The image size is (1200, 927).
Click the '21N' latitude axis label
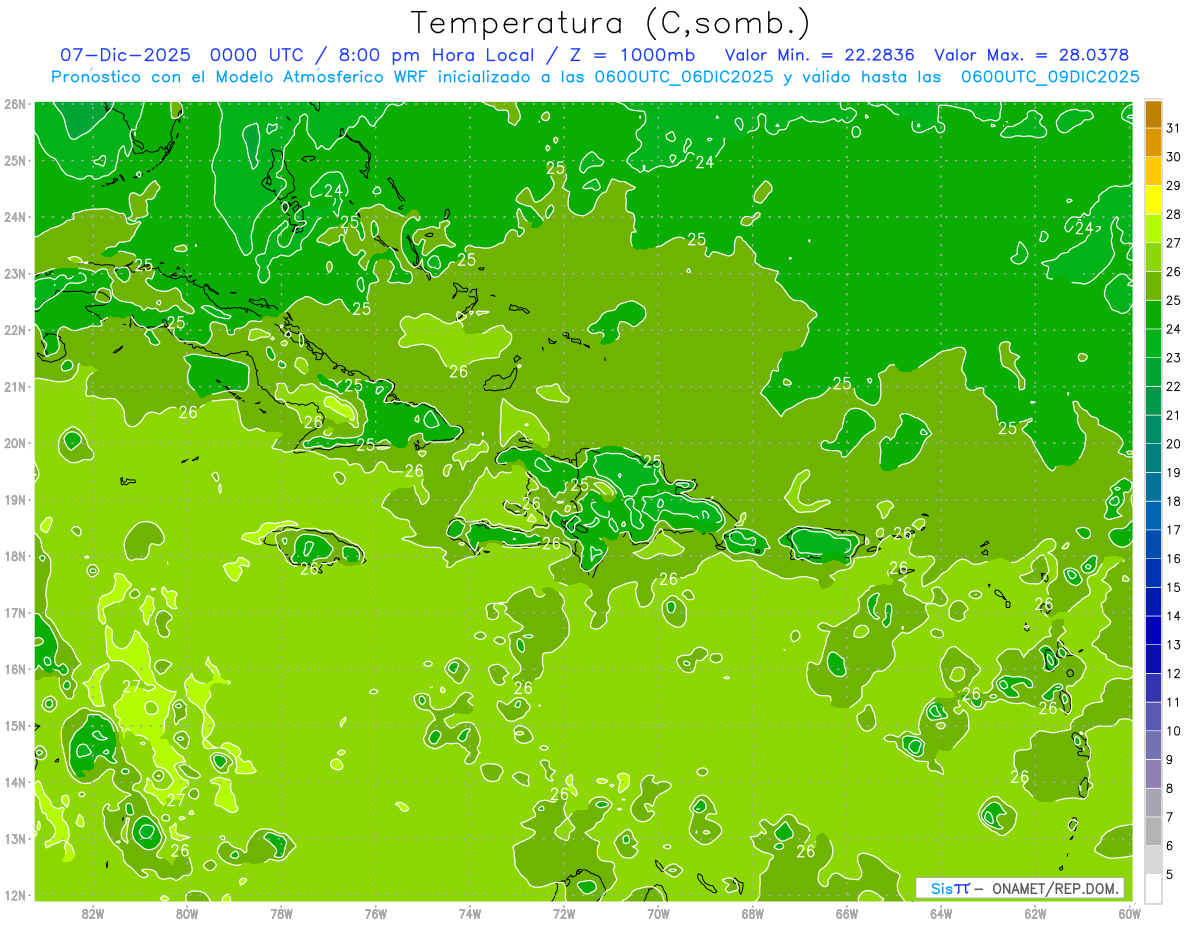click(x=14, y=387)
